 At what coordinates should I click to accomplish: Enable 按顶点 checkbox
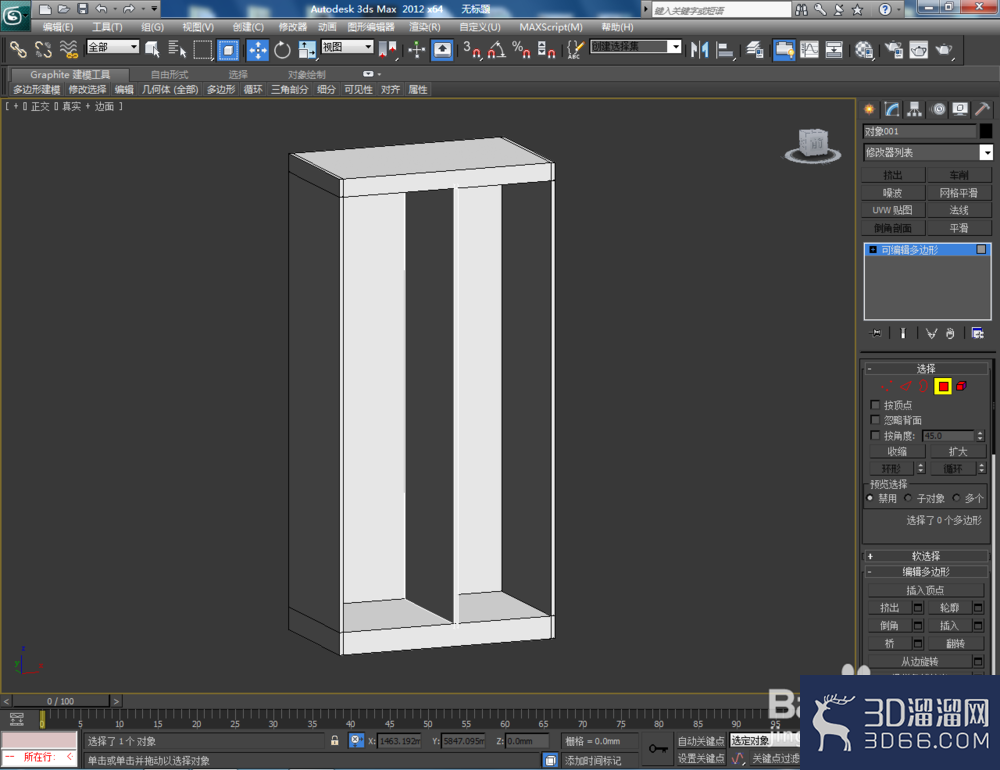point(875,404)
